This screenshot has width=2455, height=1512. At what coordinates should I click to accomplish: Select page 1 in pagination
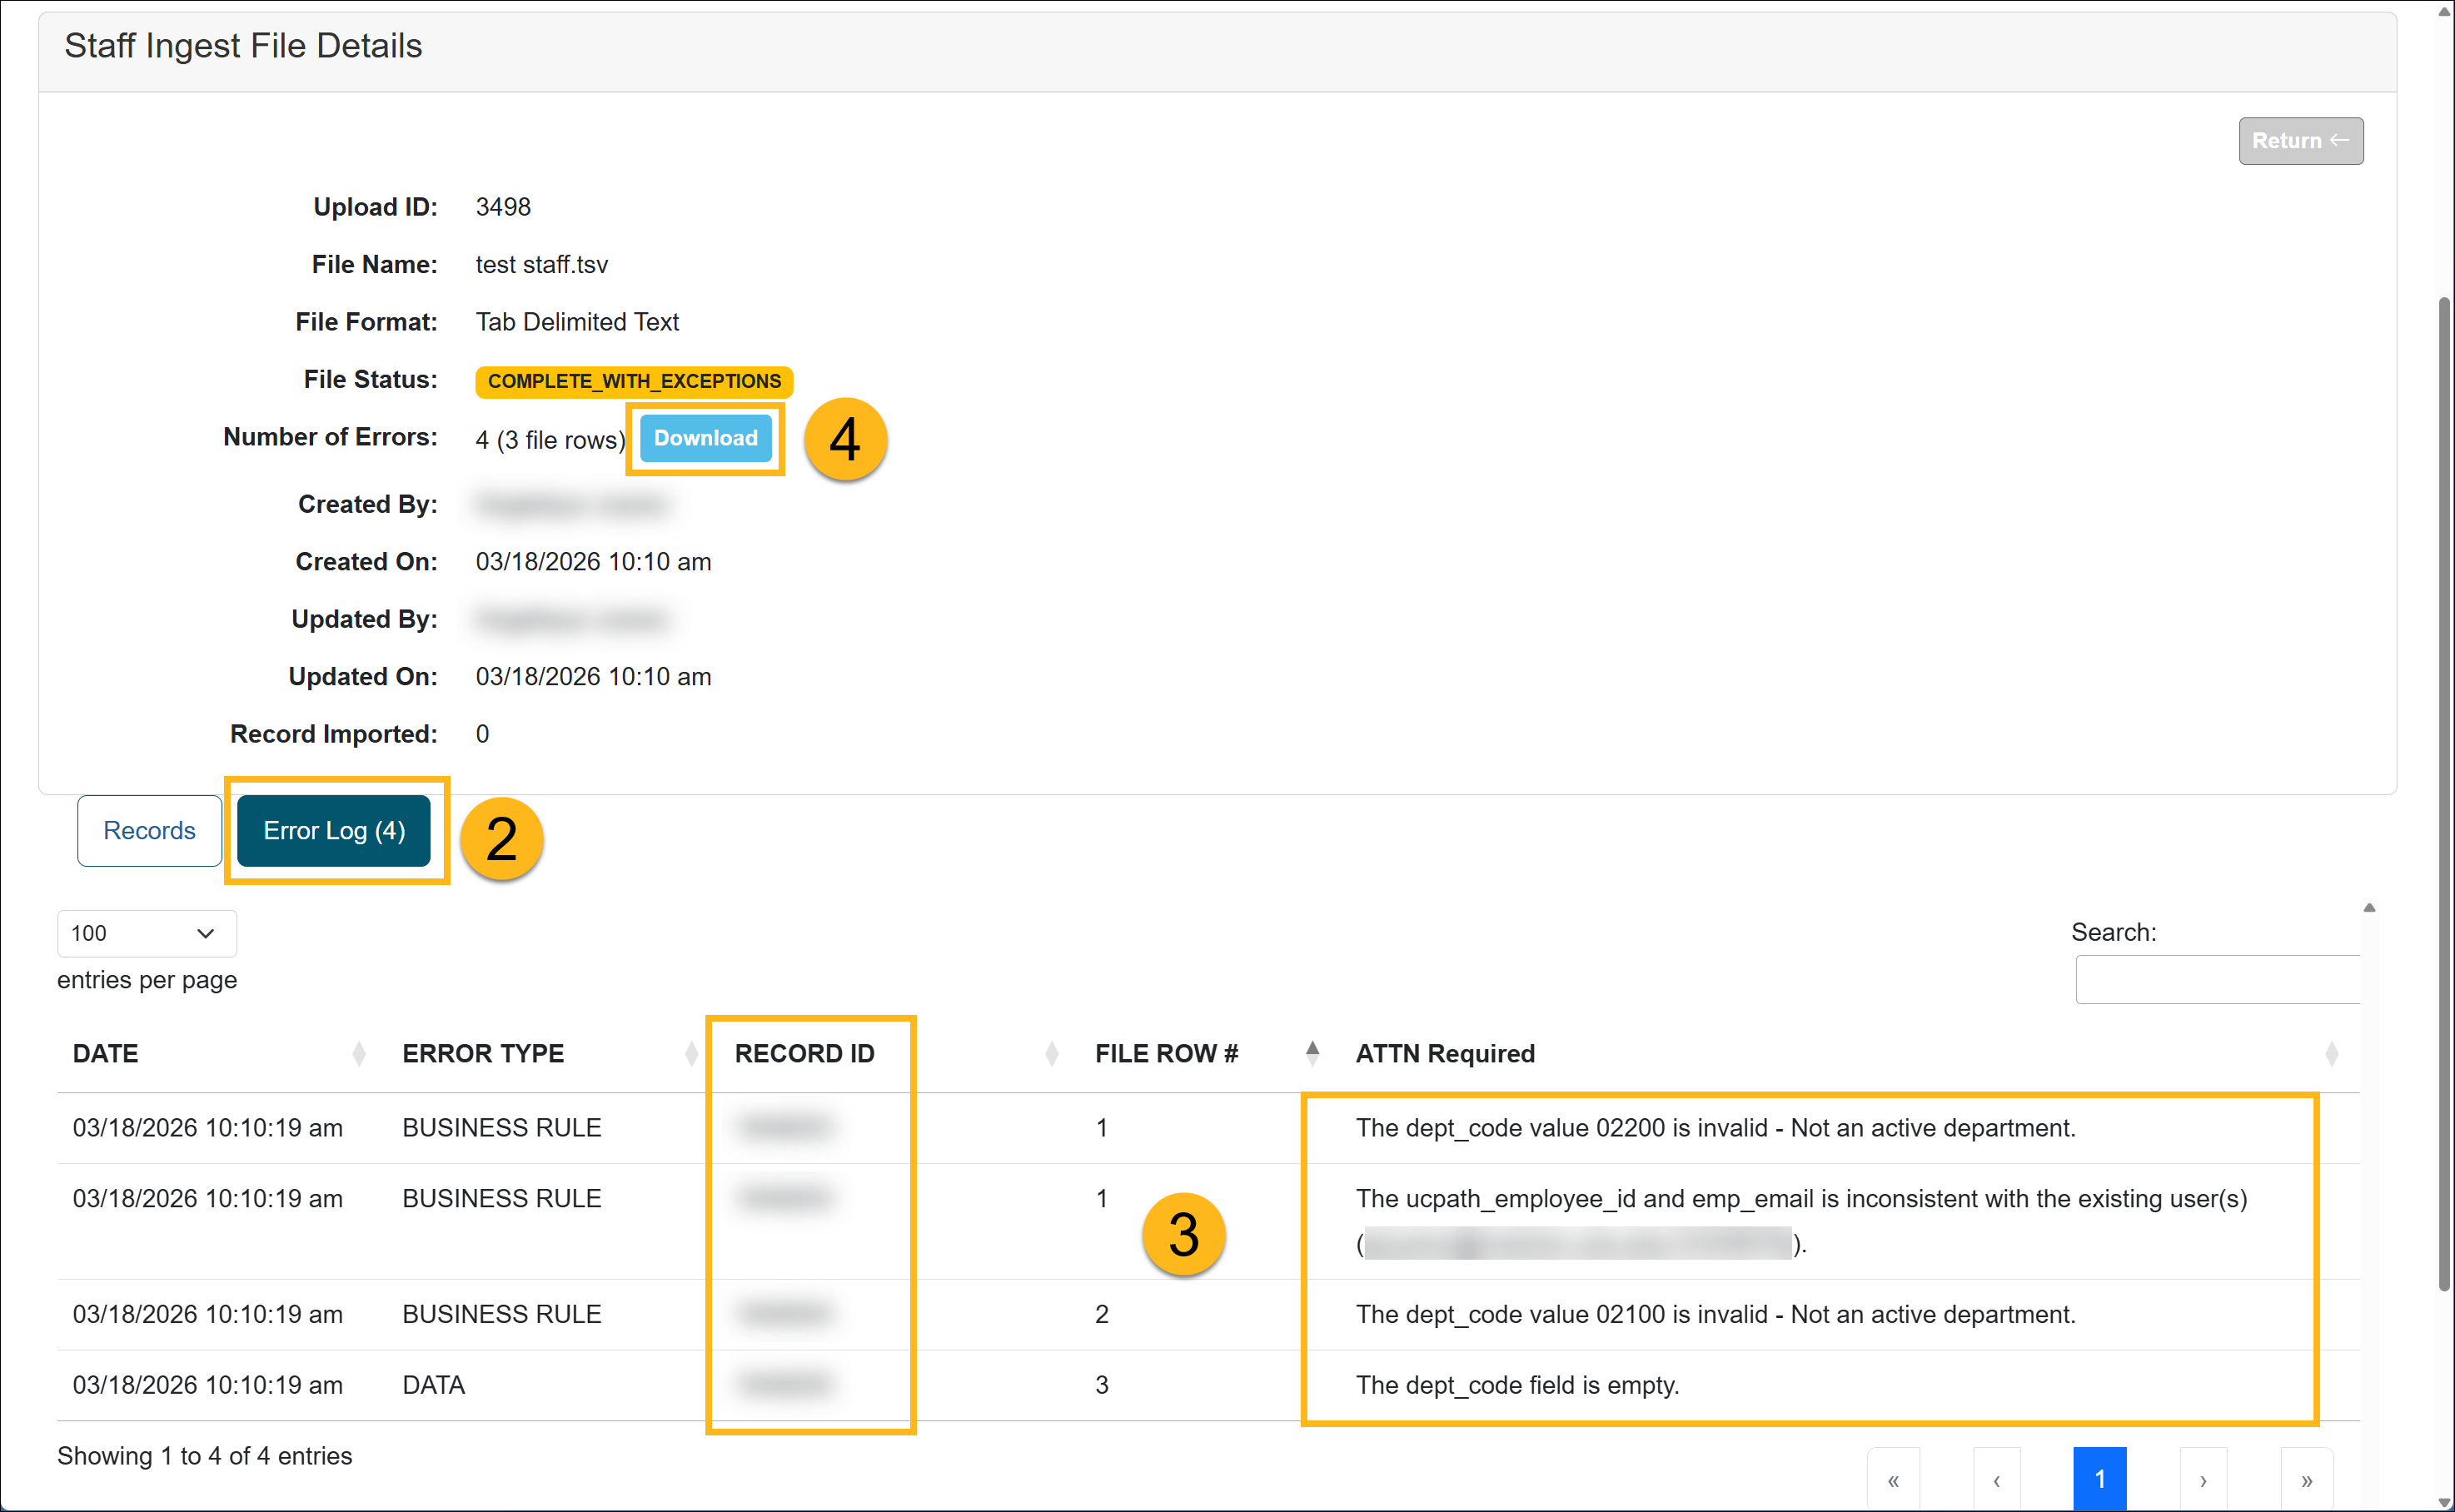click(x=2100, y=1477)
